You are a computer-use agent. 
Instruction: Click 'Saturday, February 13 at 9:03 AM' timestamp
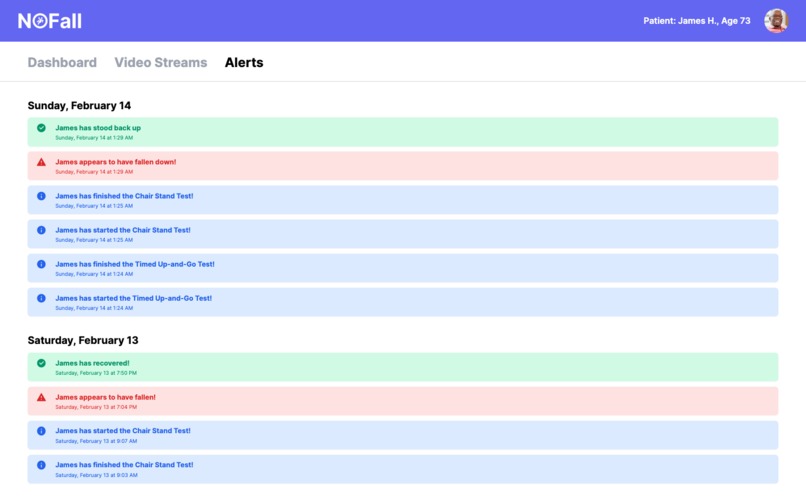point(96,475)
